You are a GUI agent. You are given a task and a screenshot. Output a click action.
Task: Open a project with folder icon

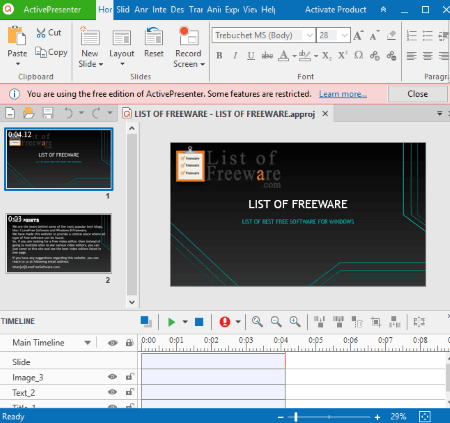[29, 113]
